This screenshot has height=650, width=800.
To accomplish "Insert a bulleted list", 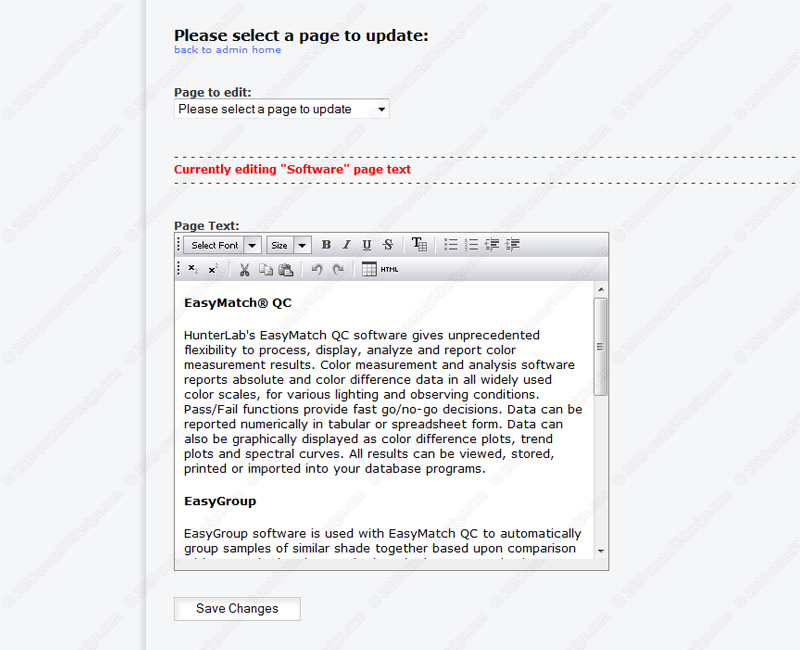I will (451, 245).
